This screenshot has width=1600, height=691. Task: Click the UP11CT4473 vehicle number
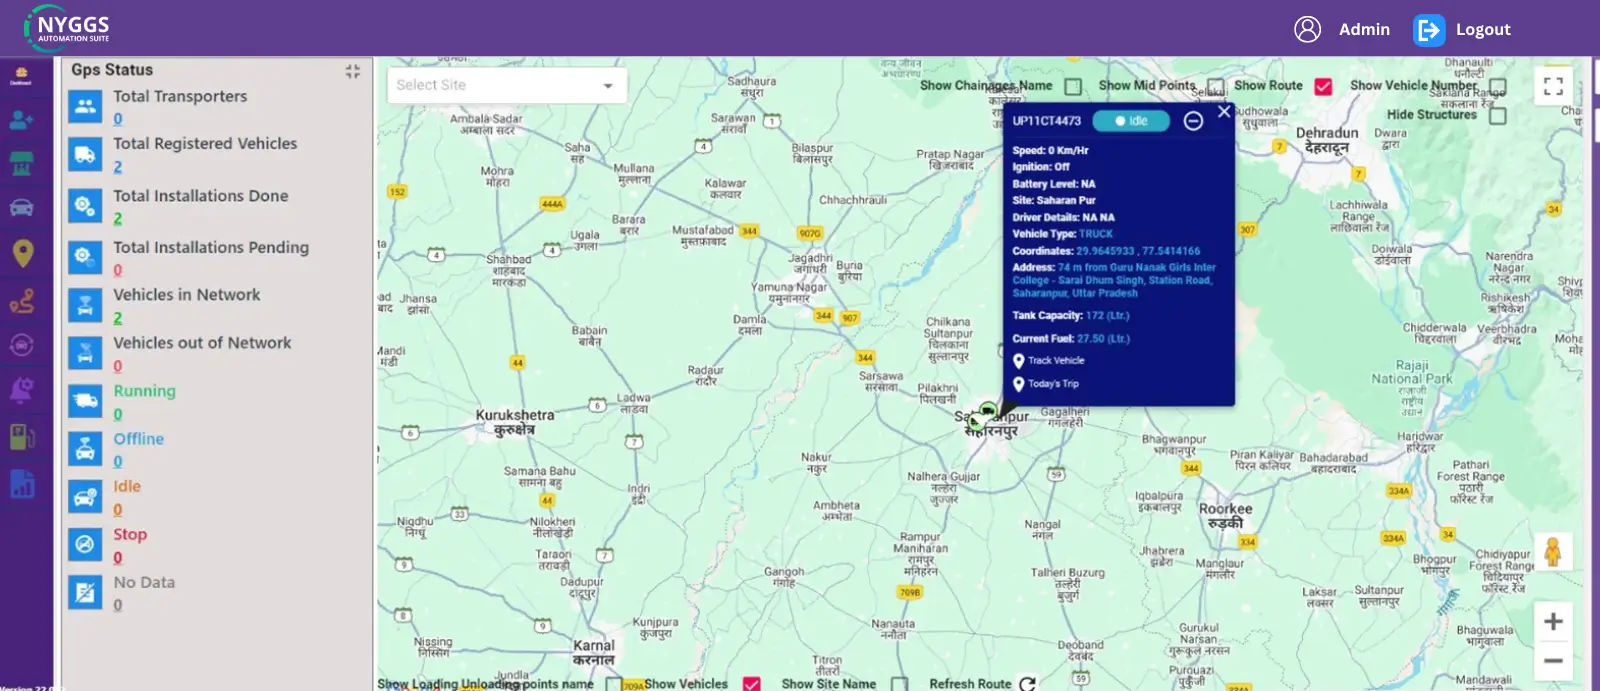1046,121
